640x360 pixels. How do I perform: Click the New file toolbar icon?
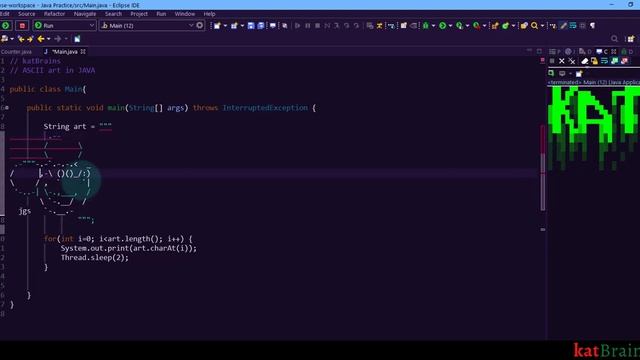click(x=217, y=26)
